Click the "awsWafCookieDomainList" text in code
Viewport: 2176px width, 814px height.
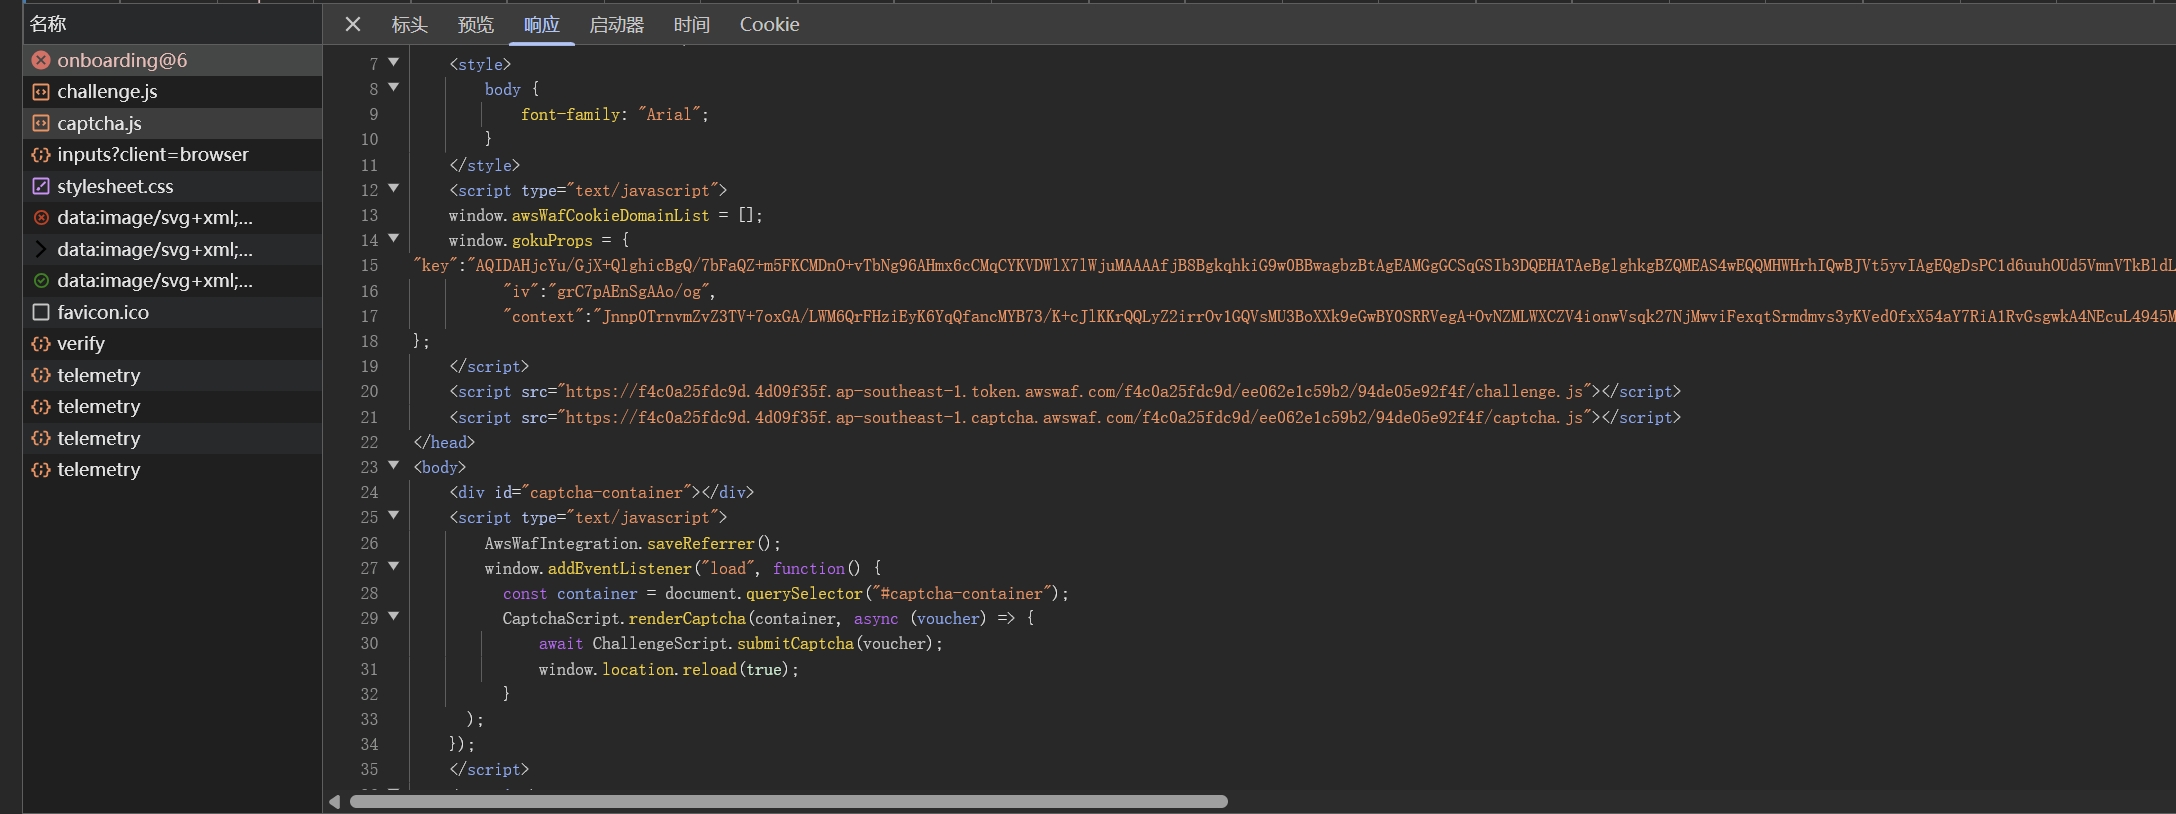point(611,215)
